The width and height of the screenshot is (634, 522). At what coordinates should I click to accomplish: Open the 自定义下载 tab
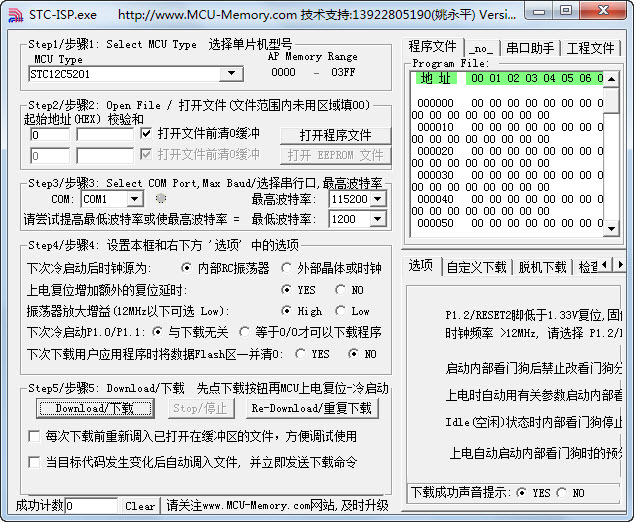pyautogui.click(x=476, y=267)
